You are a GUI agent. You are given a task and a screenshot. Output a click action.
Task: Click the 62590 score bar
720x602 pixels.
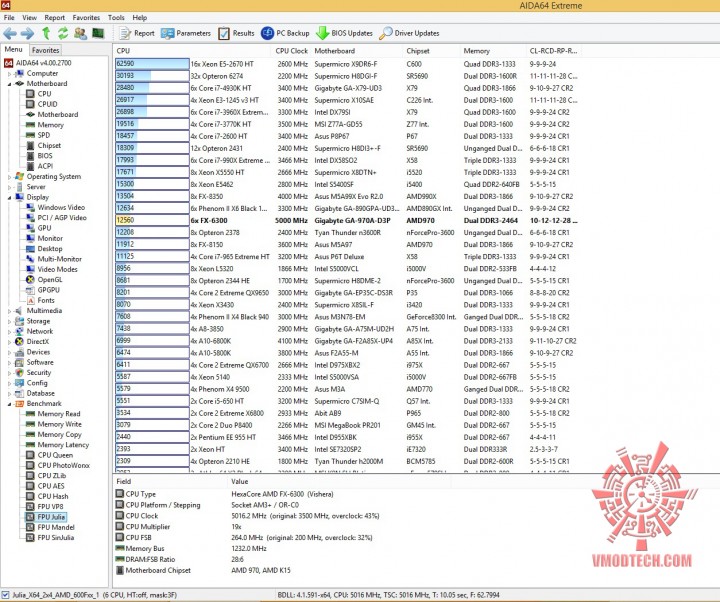tap(152, 64)
